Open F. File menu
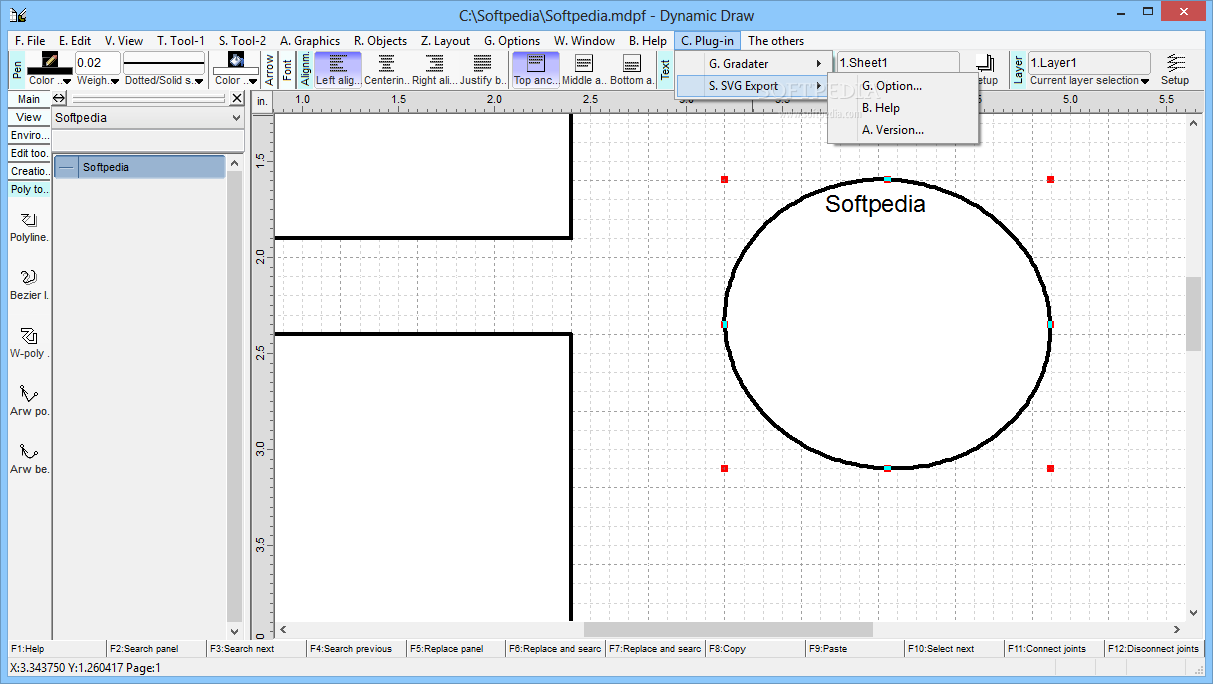Viewport: 1213px width, 684px height. click(x=30, y=41)
